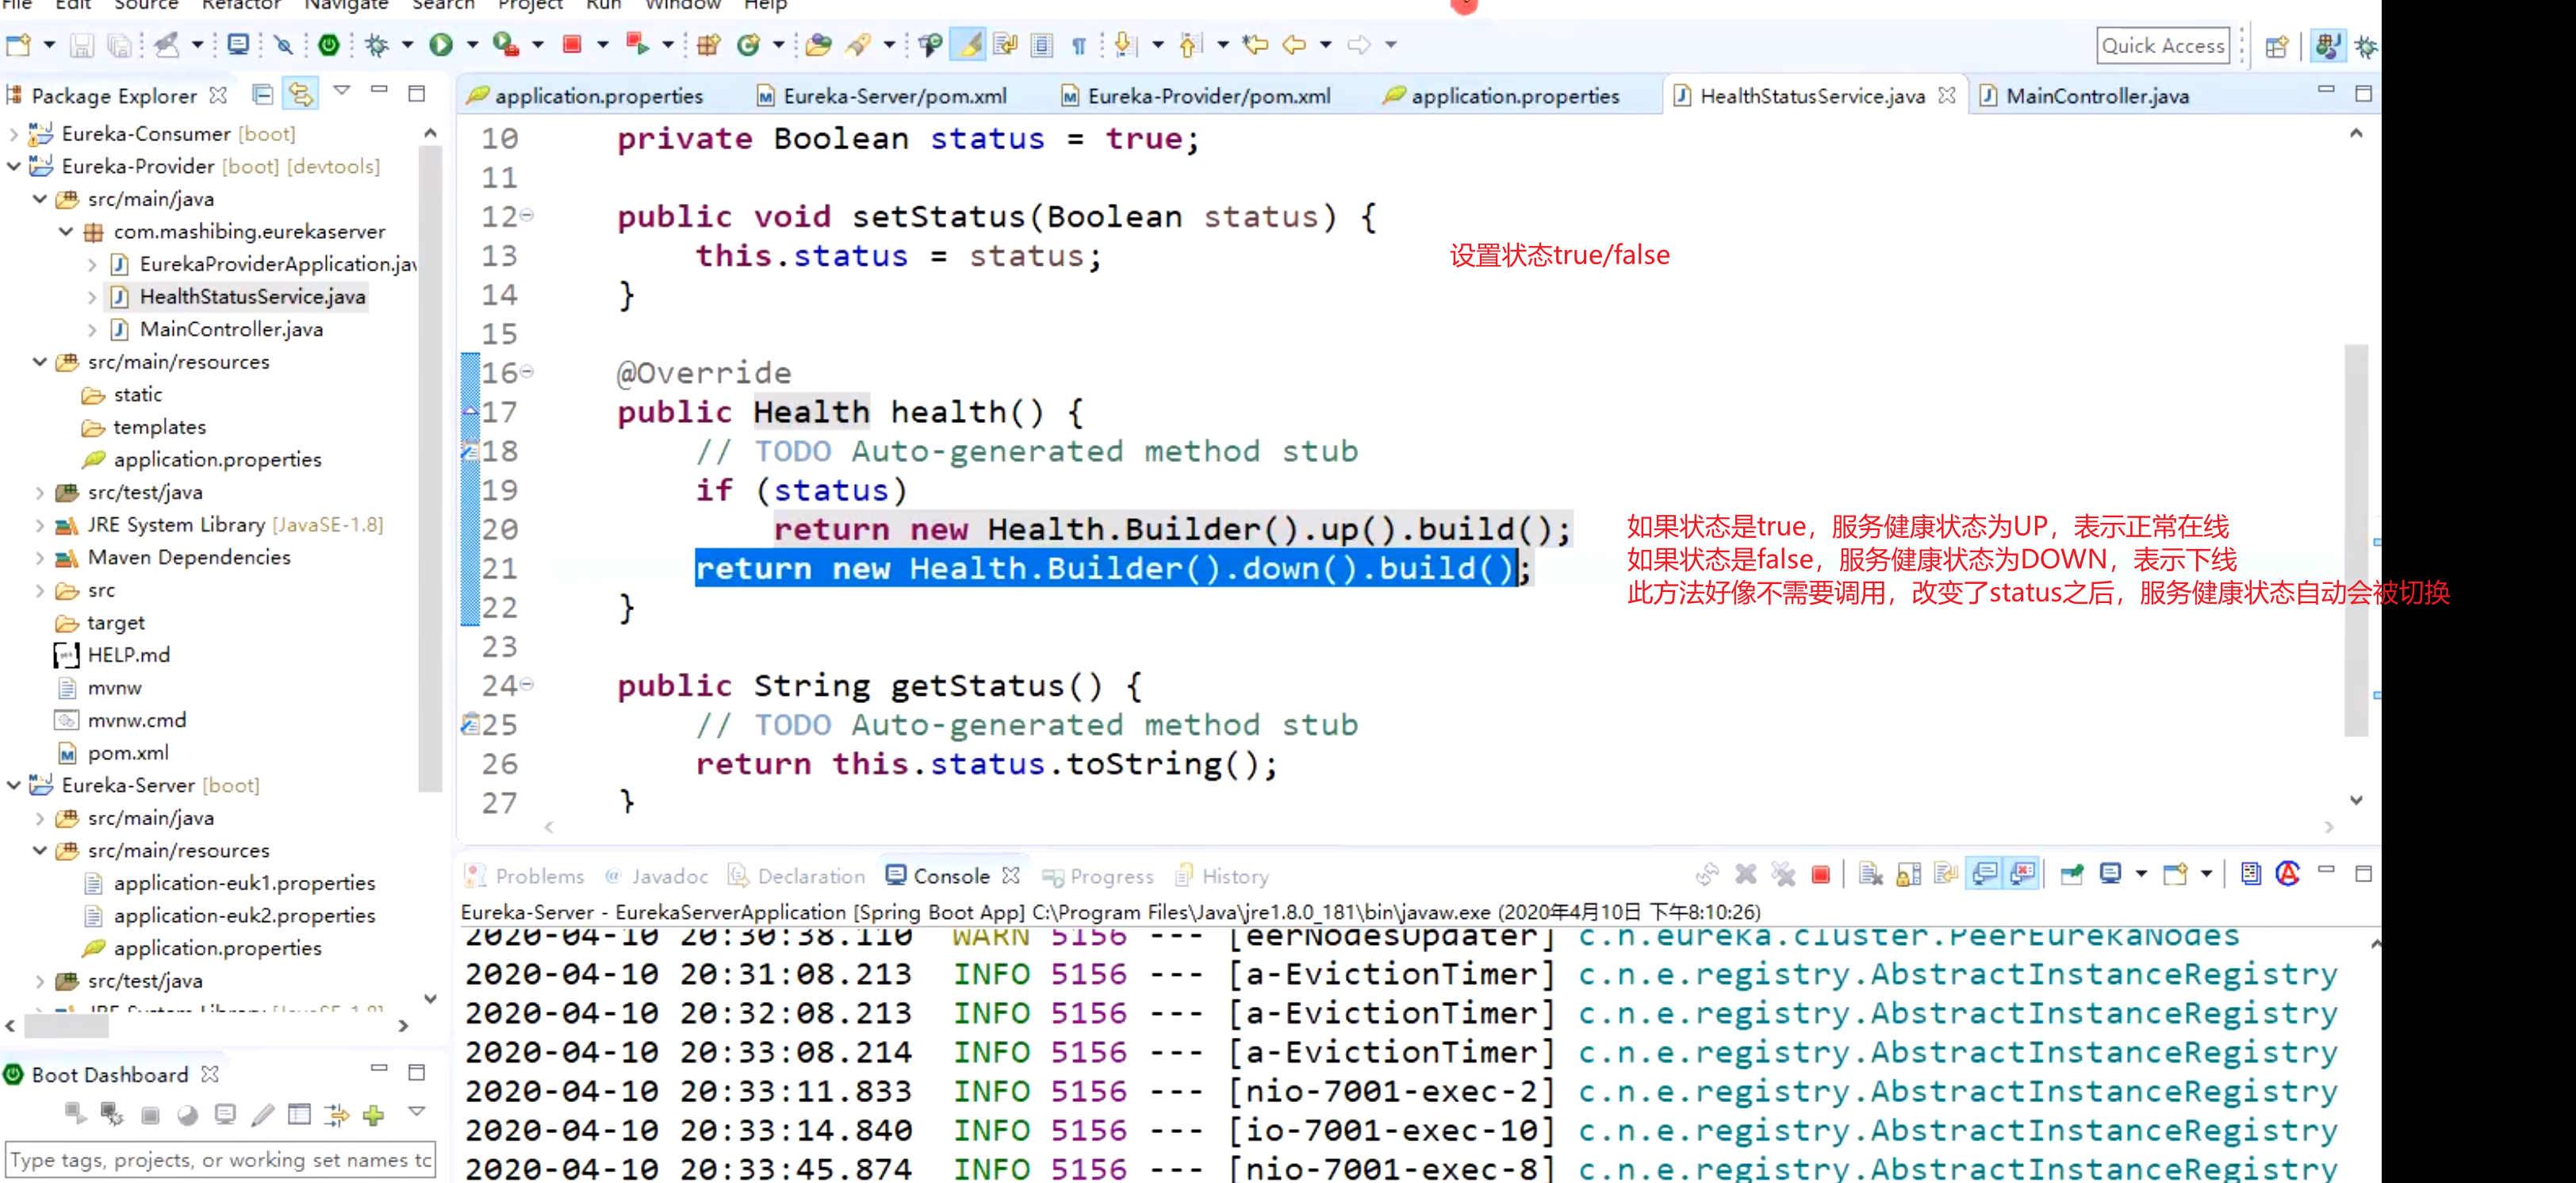Collapse the com.mashibing.eurekaserver package
2576x1183 pixels.
coord(66,232)
